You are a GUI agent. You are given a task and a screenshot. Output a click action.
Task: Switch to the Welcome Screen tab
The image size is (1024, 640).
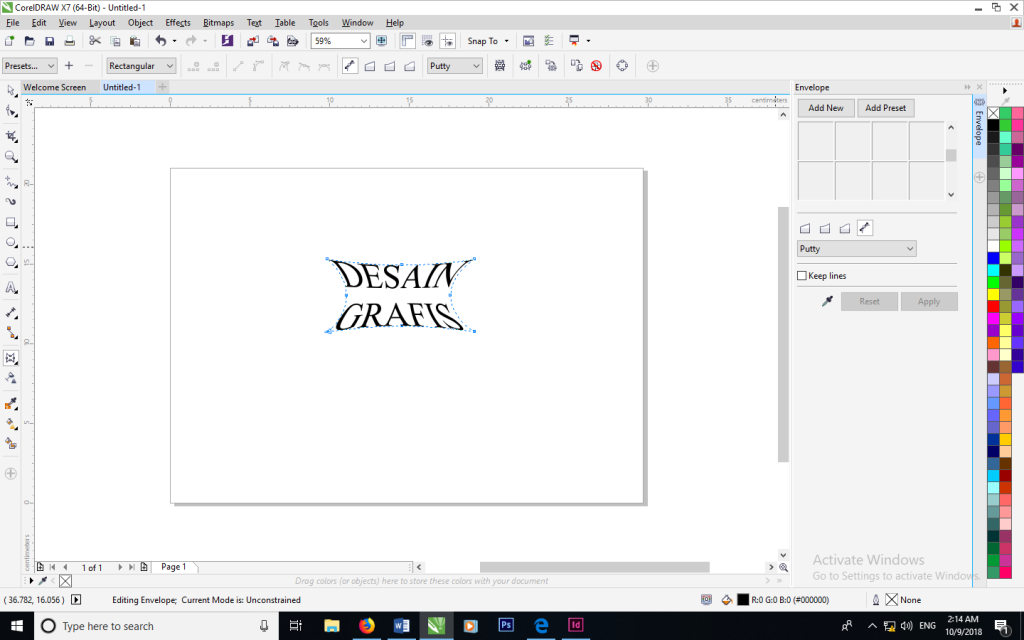55,88
